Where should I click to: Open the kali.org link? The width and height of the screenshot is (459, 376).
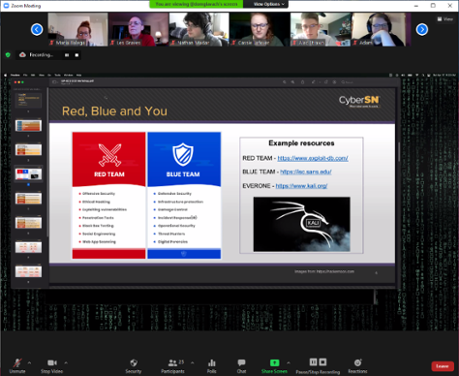(x=301, y=186)
